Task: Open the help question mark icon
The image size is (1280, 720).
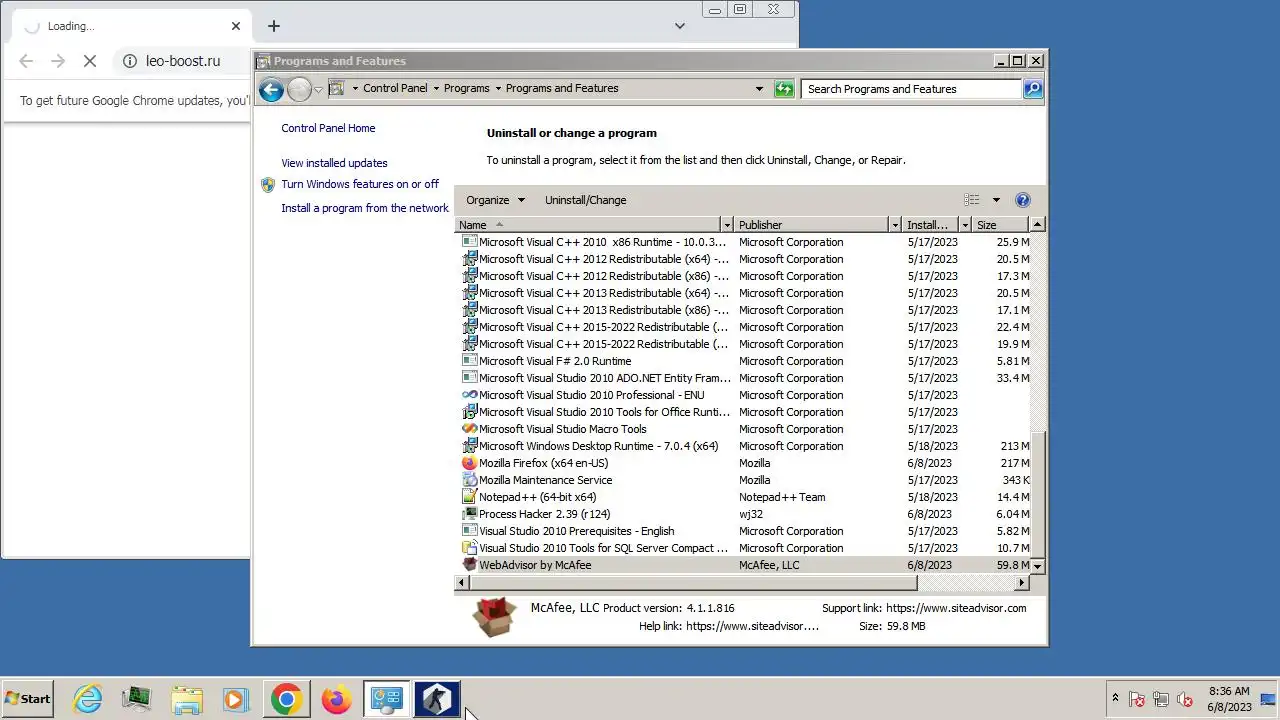Action: coord(1022,200)
